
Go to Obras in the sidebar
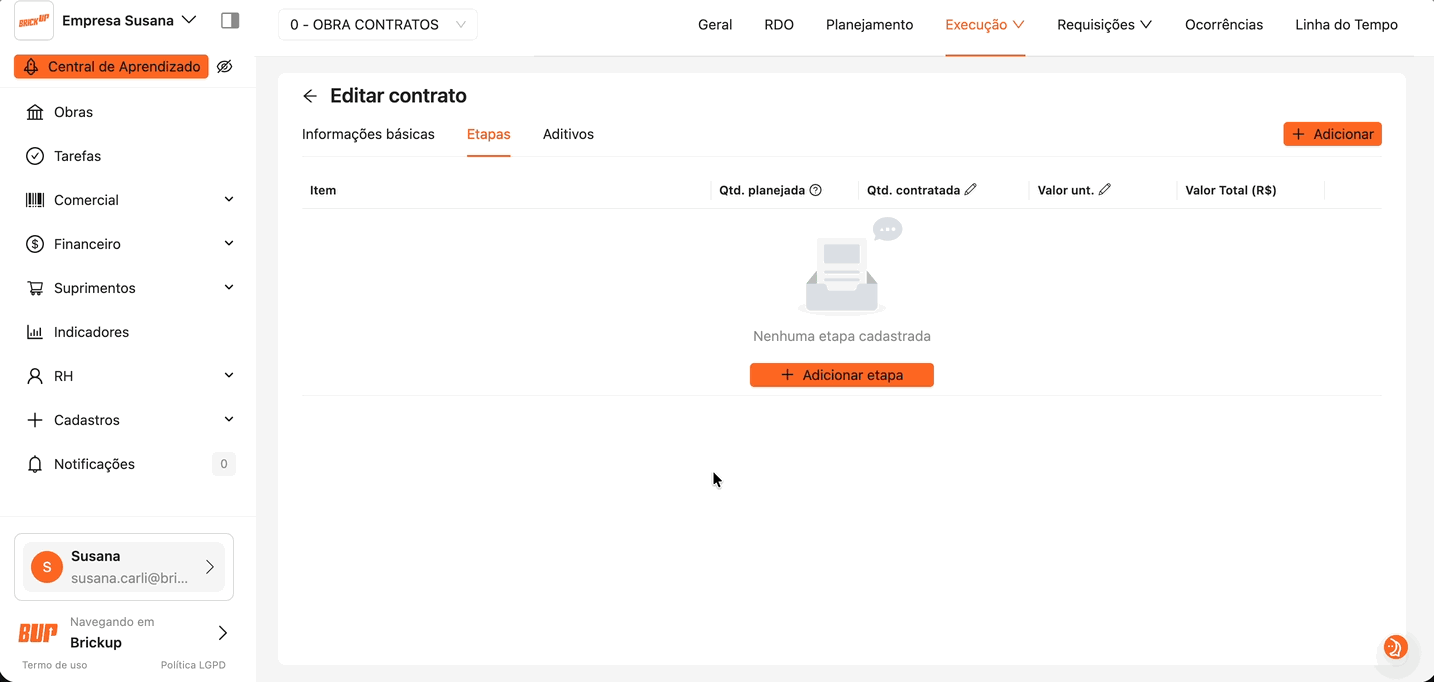coord(73,112)
